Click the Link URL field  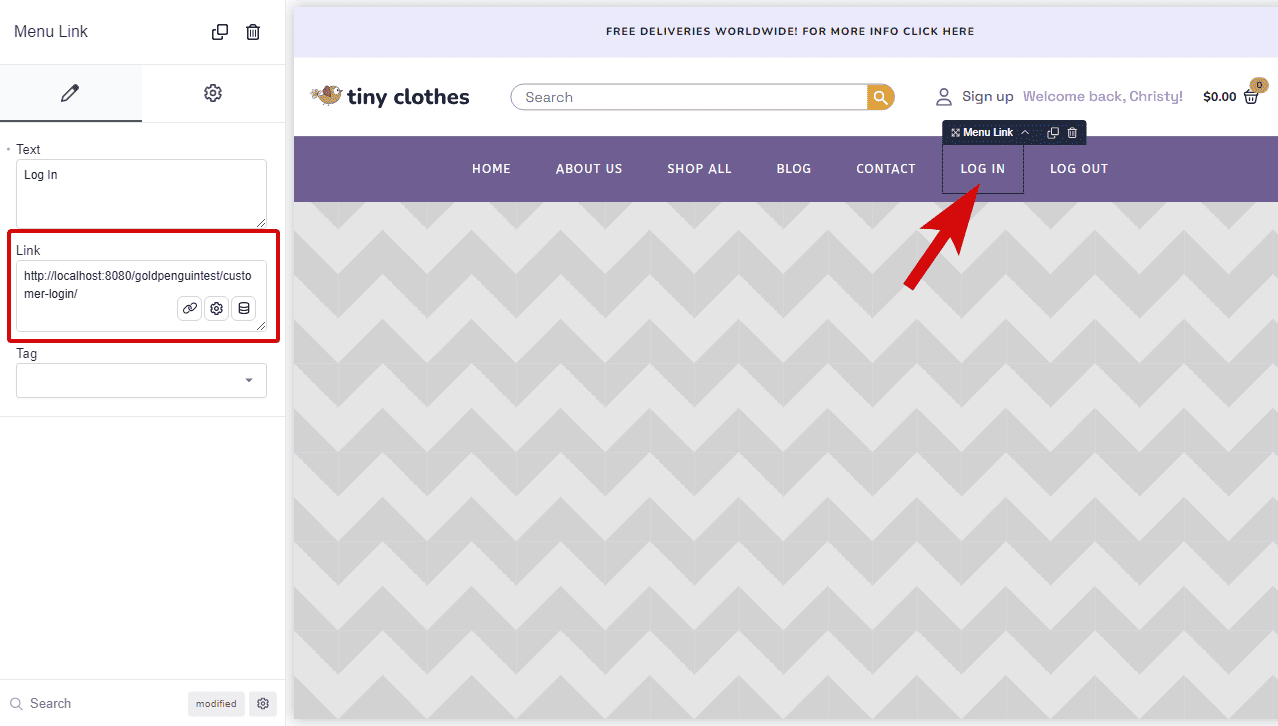141,296
